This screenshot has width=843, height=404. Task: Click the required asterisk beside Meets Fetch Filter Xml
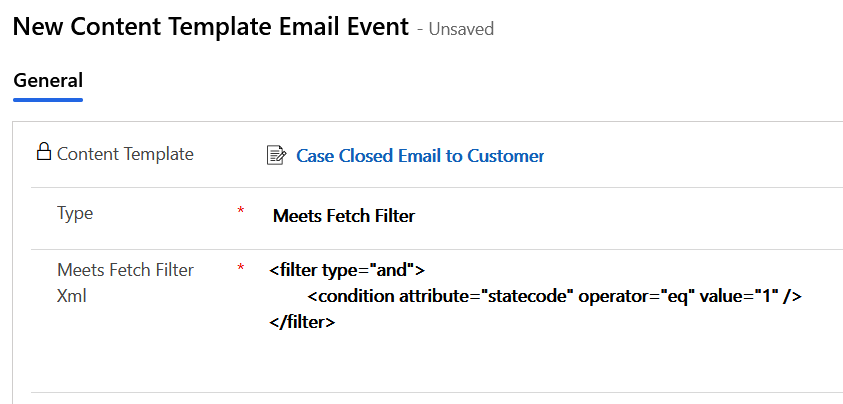coord(240,268)
